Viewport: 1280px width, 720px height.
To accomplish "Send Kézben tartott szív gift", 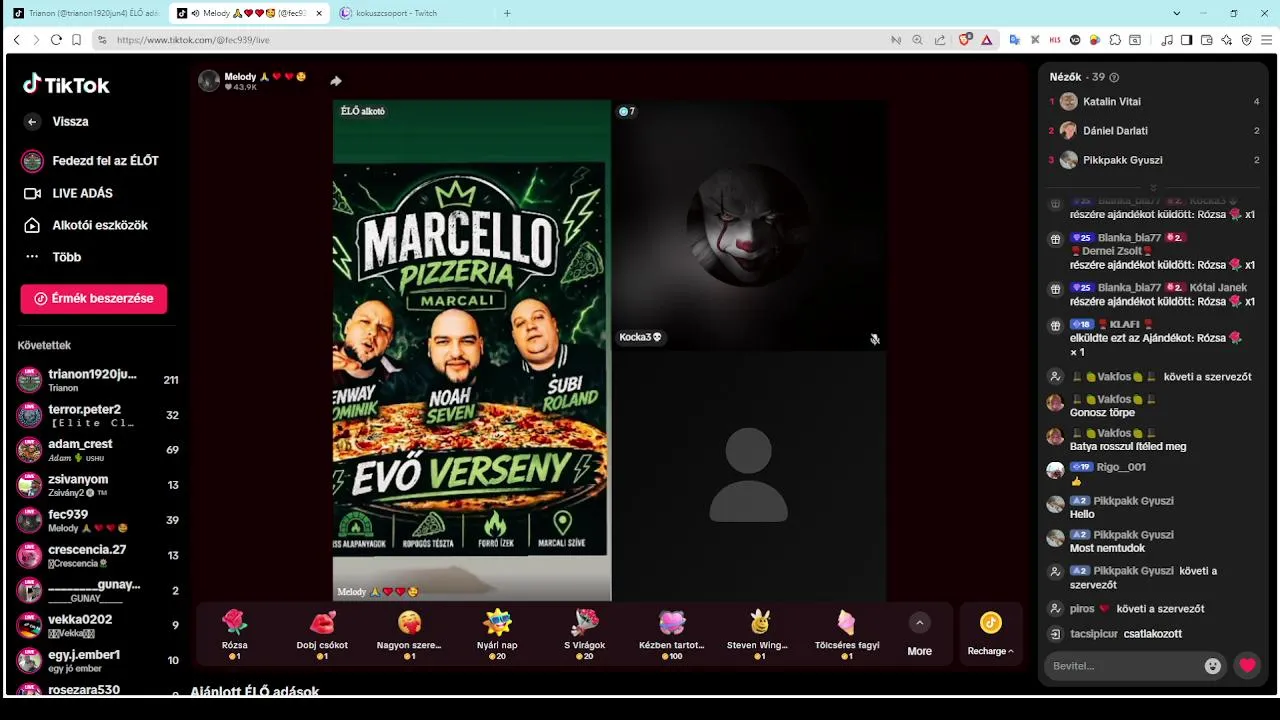I will [x=672, y=634].
